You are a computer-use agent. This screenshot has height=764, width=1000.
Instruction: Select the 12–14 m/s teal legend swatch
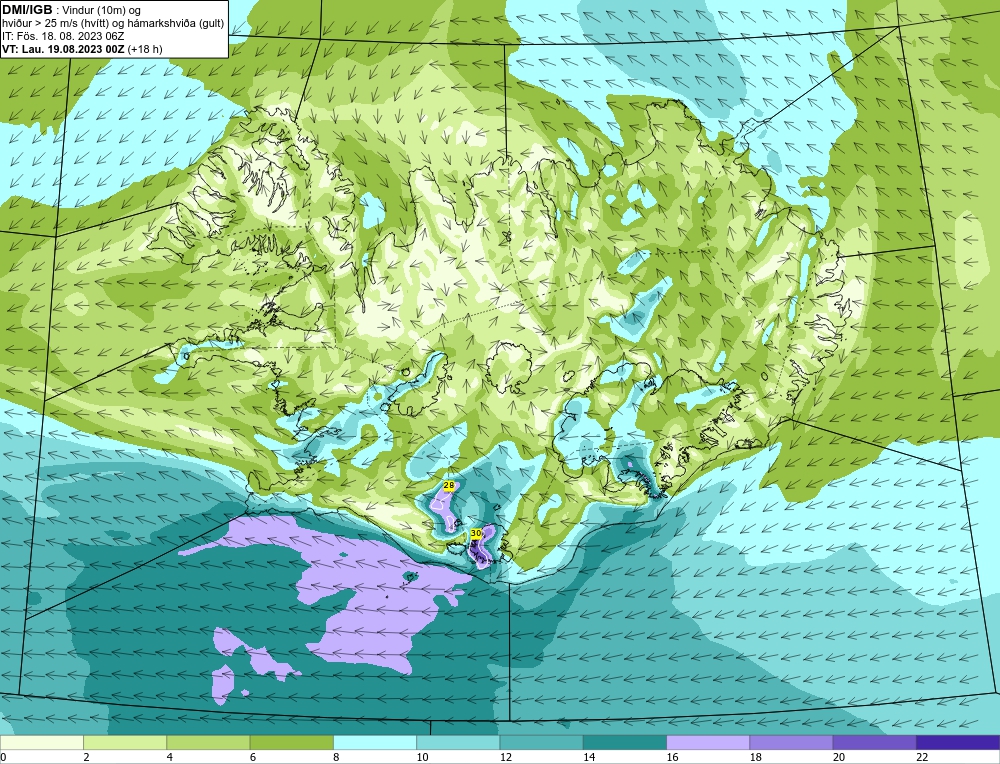[541, 743]
